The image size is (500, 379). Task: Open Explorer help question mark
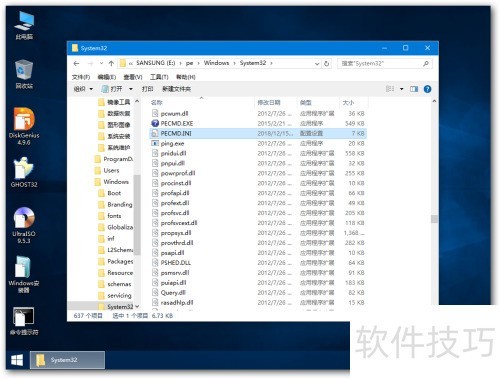[x=427, y=89]
